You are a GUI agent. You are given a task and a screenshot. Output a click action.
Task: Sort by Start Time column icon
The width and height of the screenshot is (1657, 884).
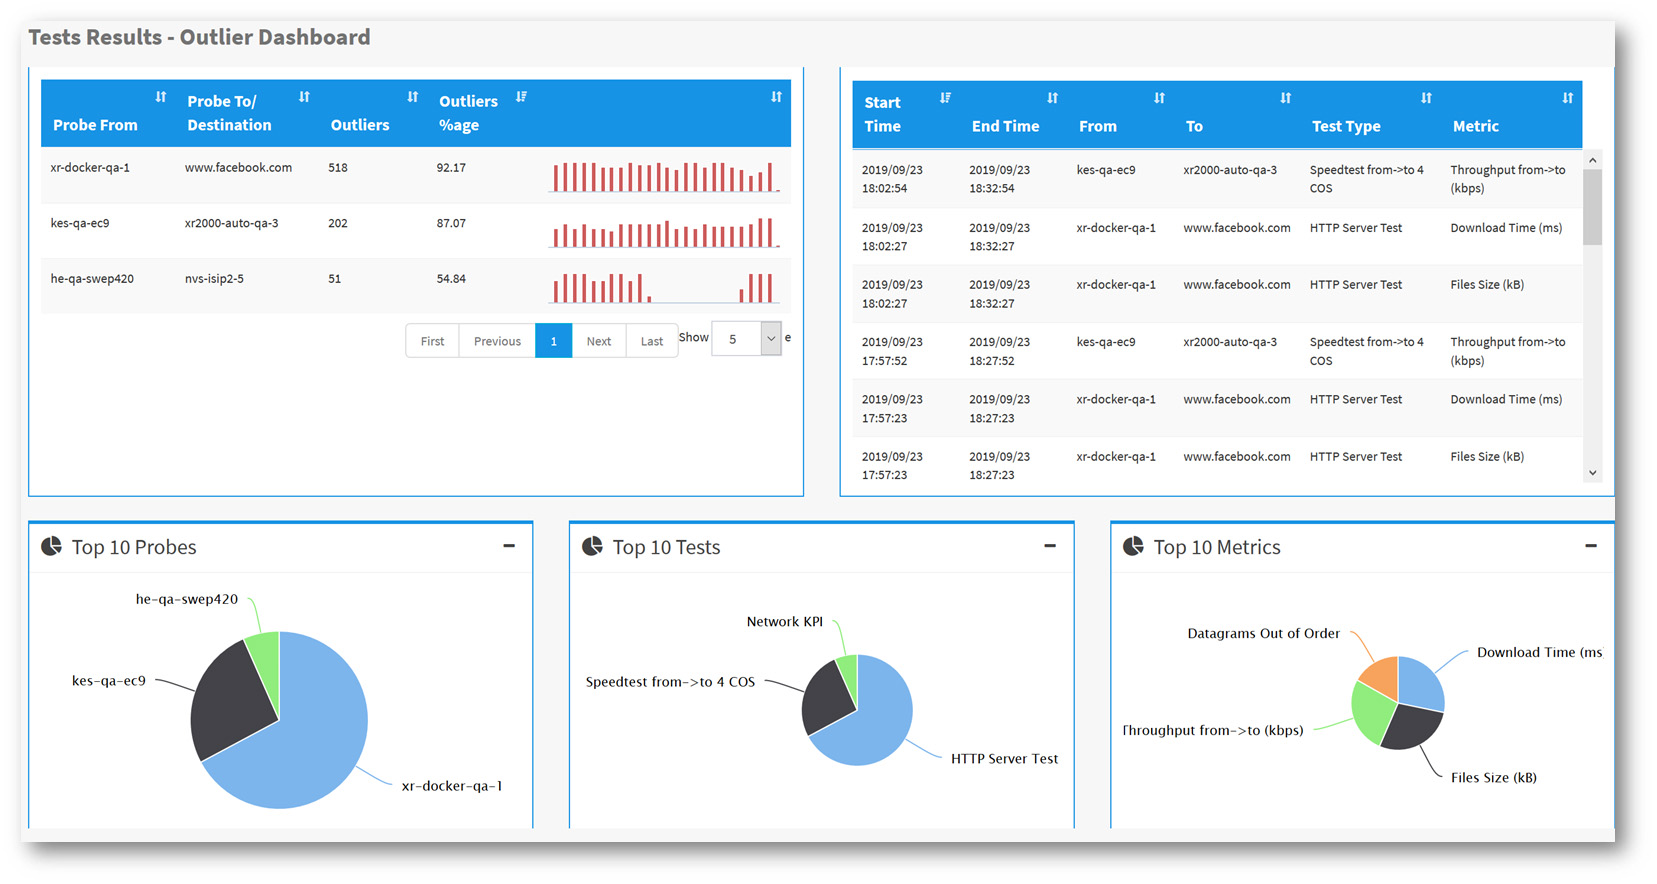coord(945,98)
